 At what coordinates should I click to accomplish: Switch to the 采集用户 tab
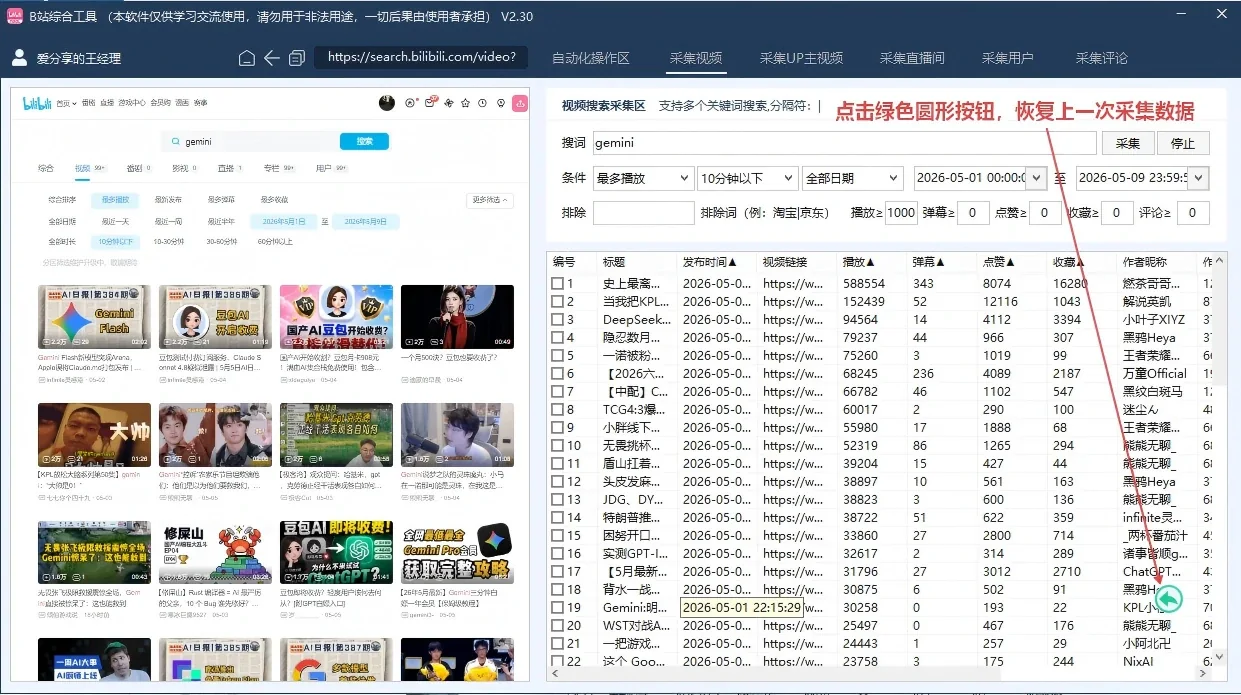pyautogui.click(x=1007, y=58)
